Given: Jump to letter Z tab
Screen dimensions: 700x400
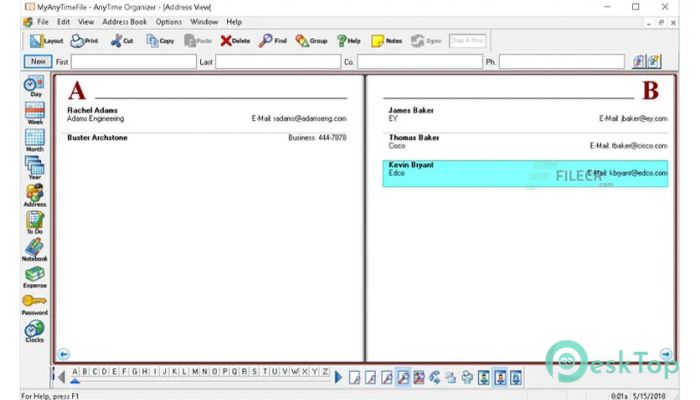Looking at the screenshot, I should (x=325, y=371).
